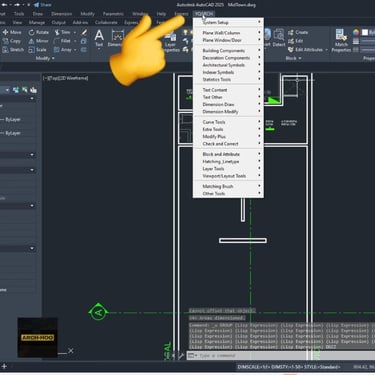Open the Dimension menu

tap(61, 14)
